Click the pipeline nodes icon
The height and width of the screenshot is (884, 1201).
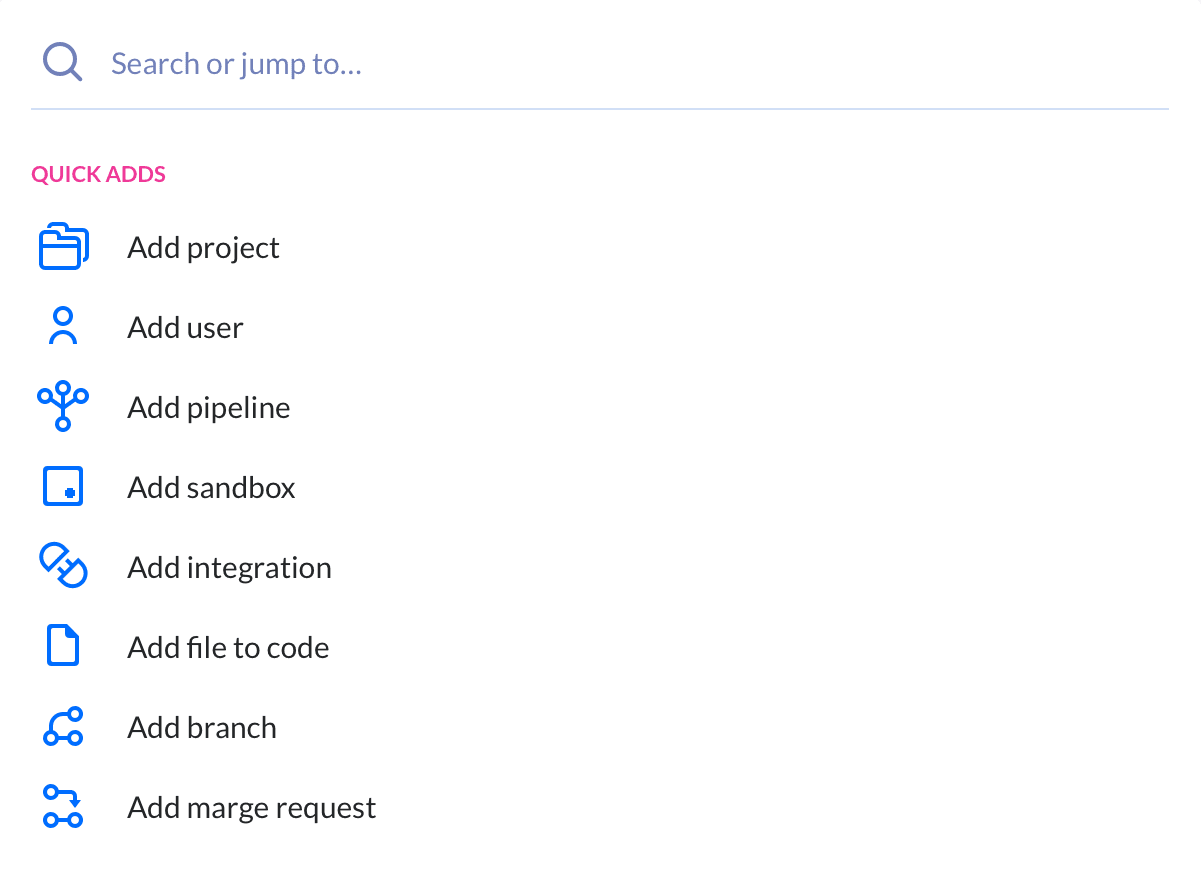pyautogui.click(x=63, y=406)
